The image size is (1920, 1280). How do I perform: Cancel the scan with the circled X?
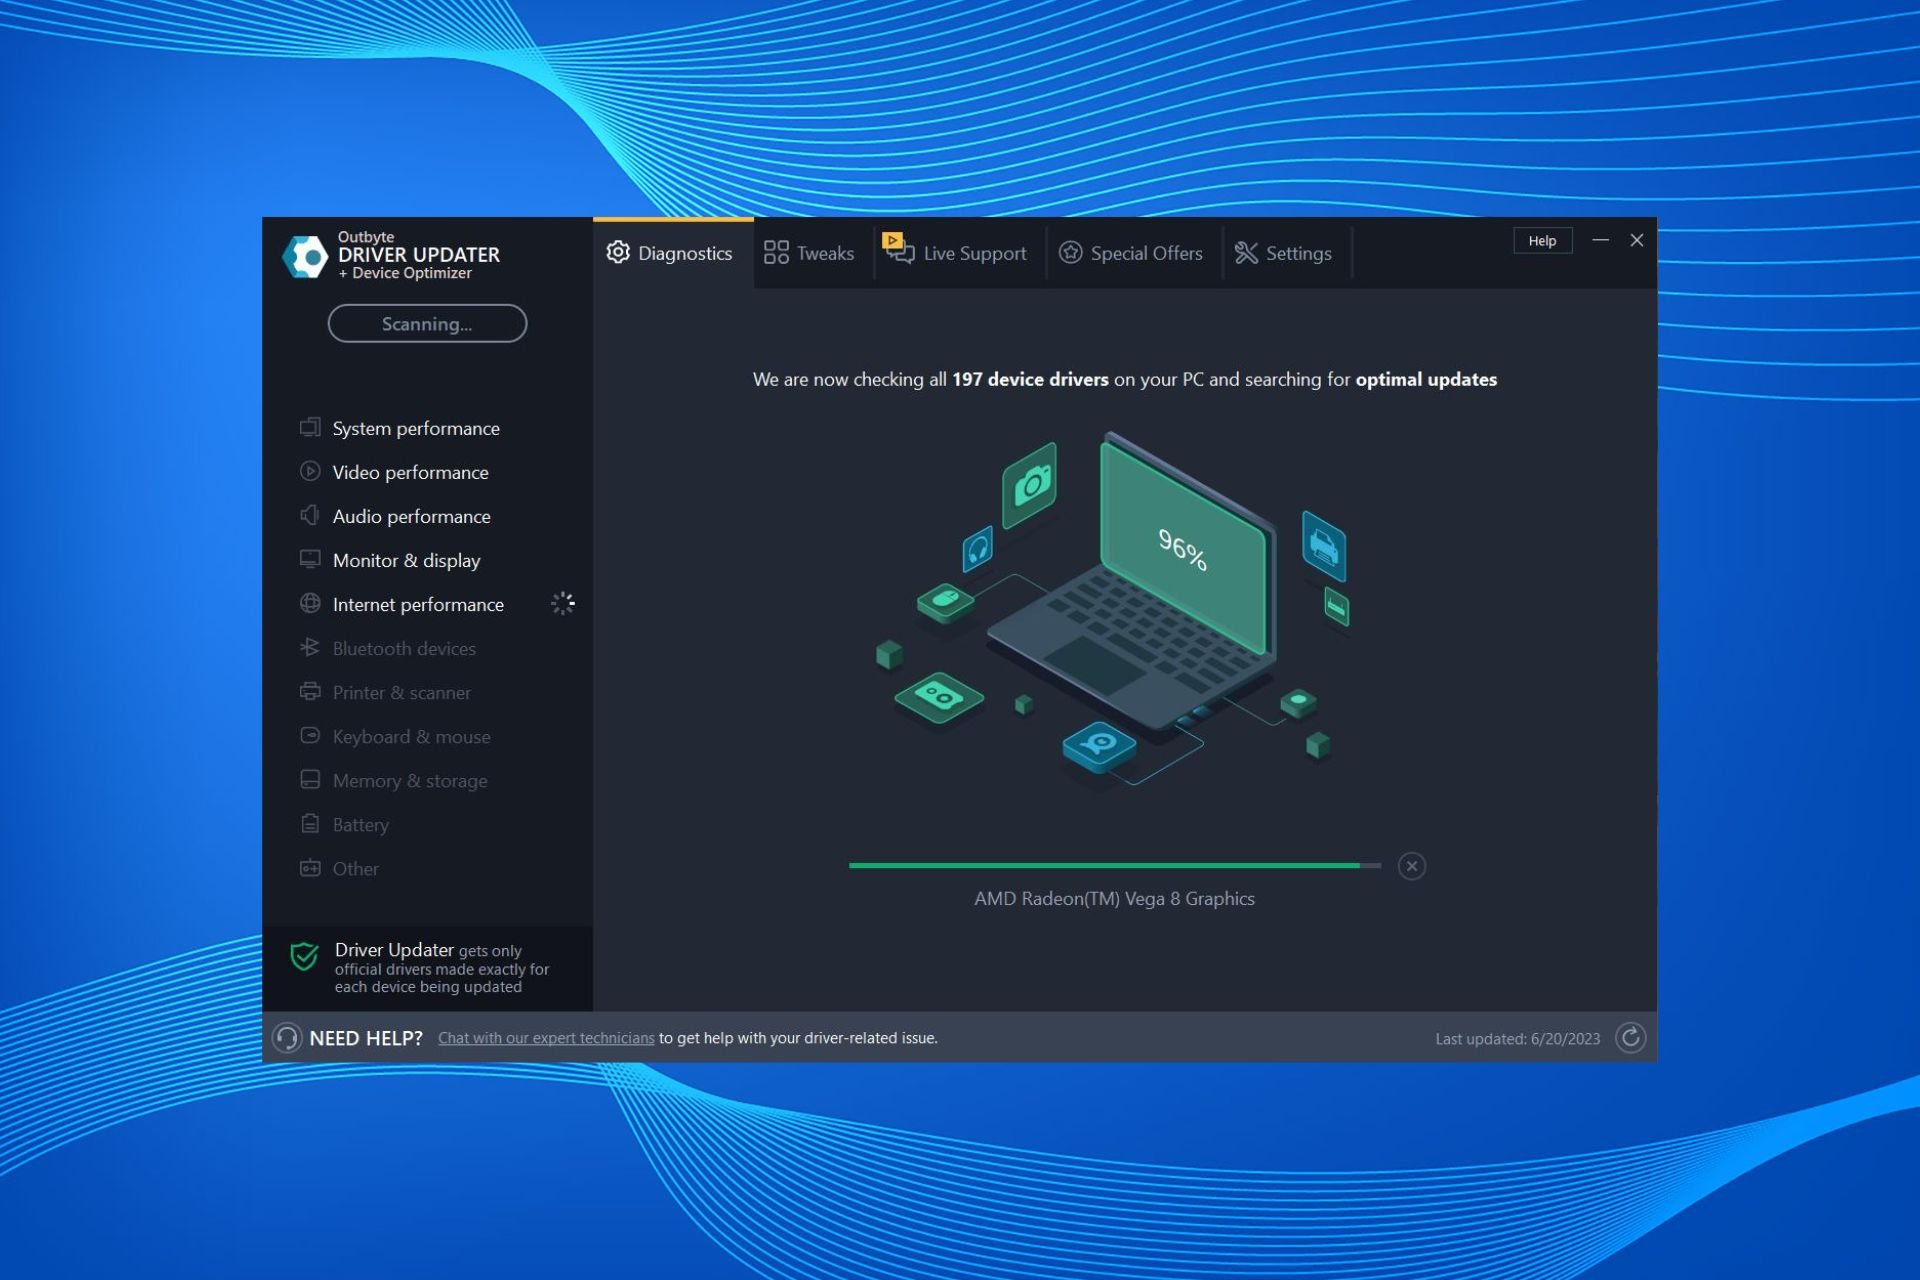1411,866
